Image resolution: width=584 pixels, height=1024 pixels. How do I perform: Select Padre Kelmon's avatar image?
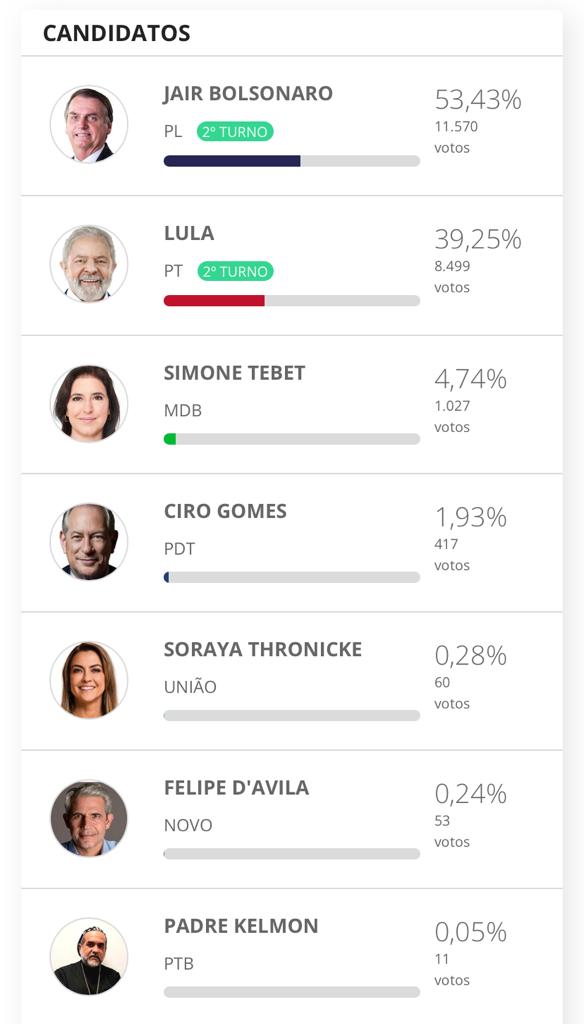point(89,957)
